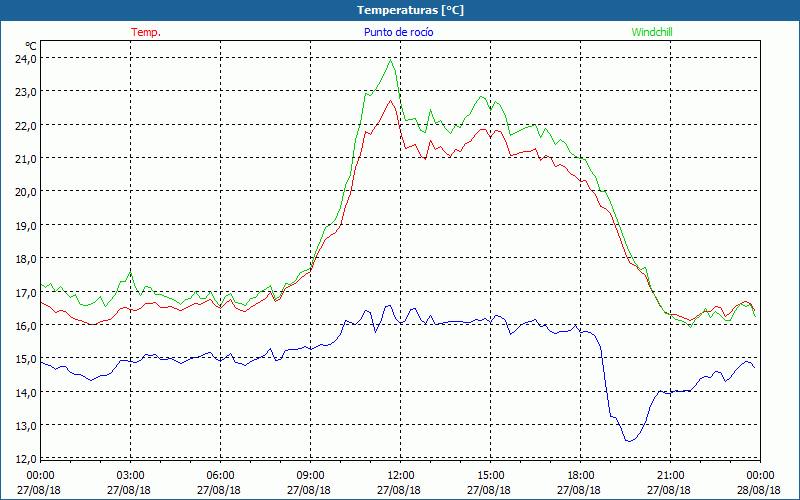Click the 20,0 y-axis value
Image resolution: width=800 pixels, height=500 pixels.
click(x=26, y=192)
